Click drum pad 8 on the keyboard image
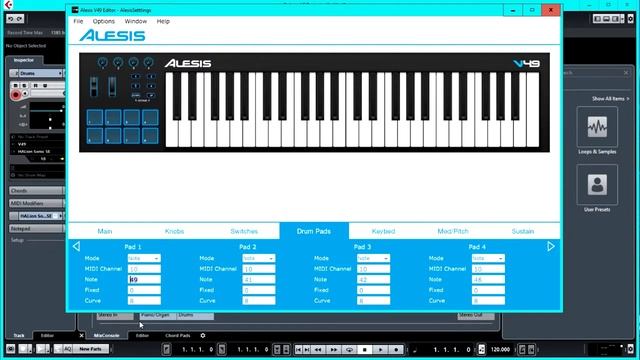 (150, 136)
